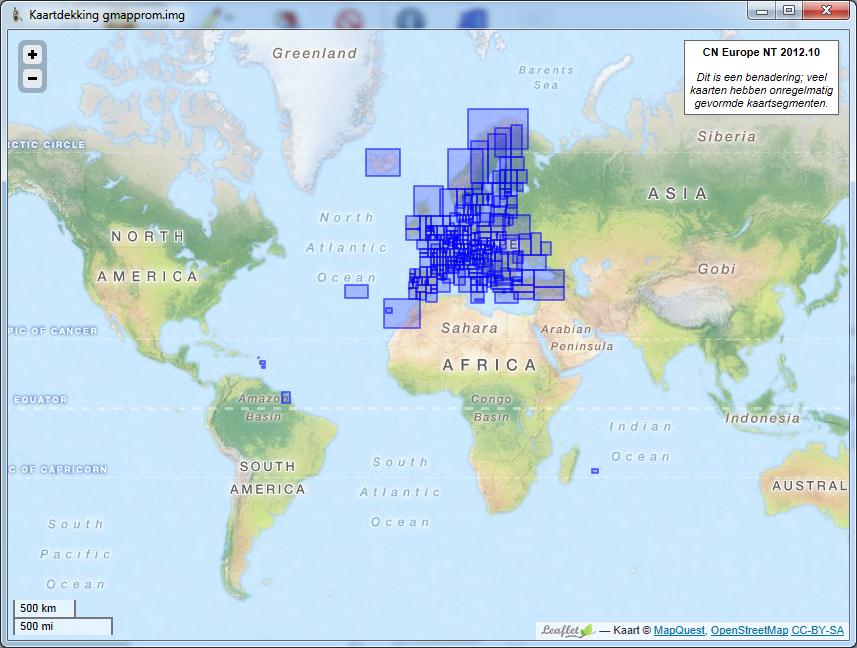Click the application icon in title bar
Viewport: 857px width, 648px height.
16,14
